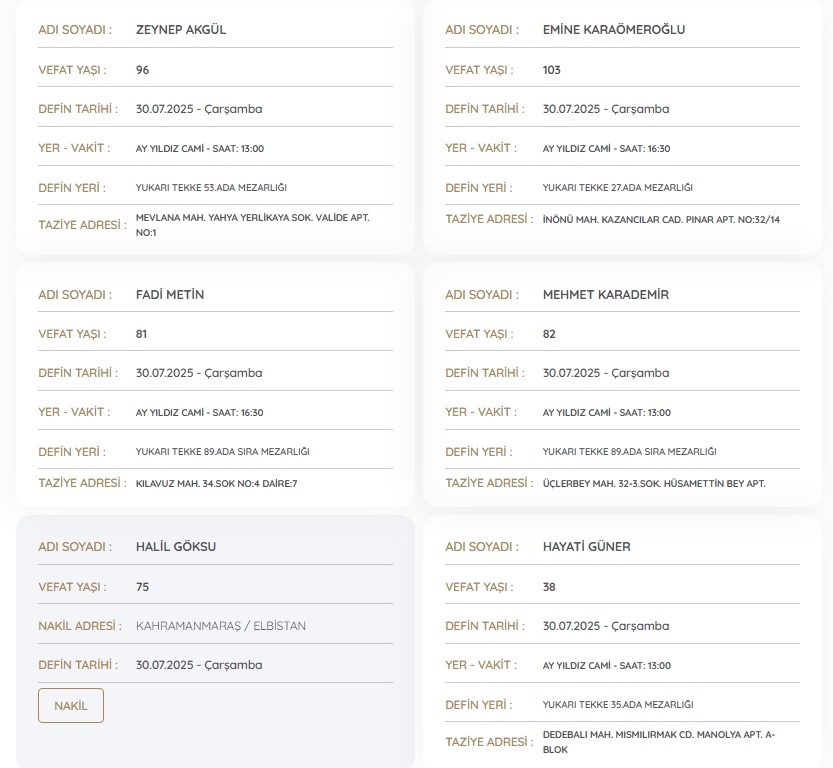Click the name Emine Karaömeroğlu

(x=614, y=30)
